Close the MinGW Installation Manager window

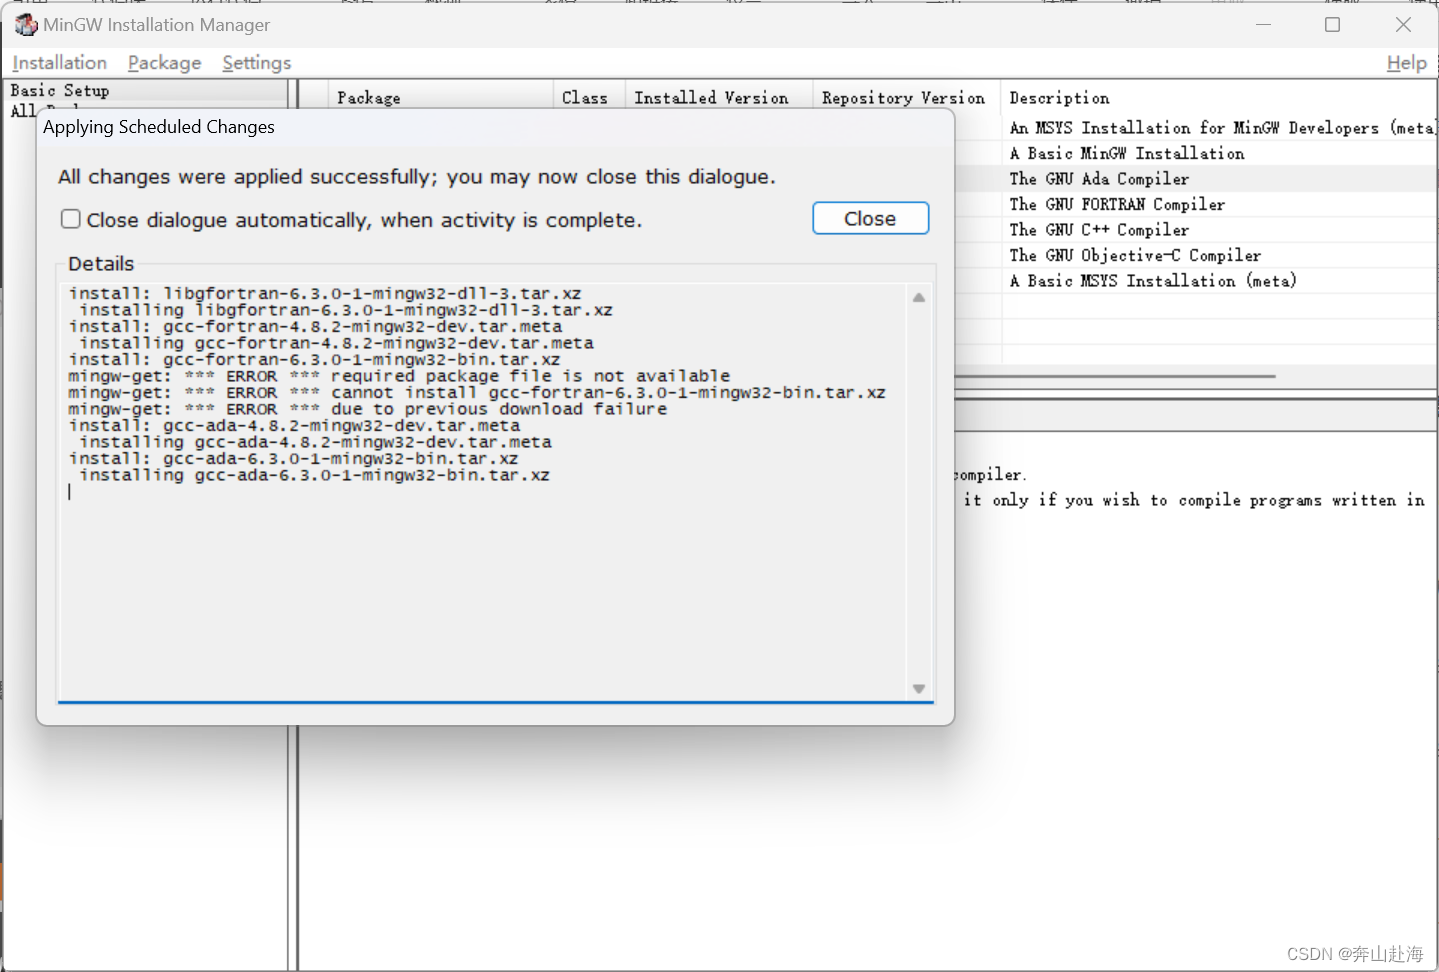click(x=1403, y=24)
